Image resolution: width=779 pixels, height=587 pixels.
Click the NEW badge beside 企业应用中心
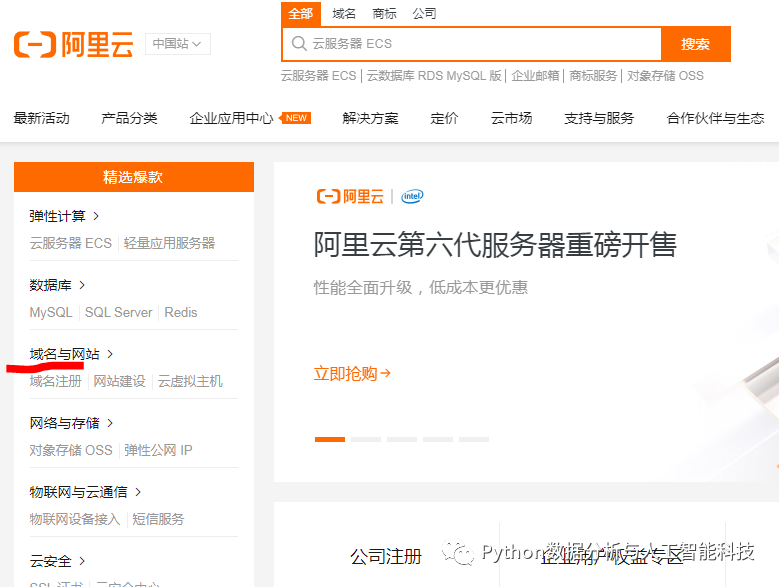(296, 118)
